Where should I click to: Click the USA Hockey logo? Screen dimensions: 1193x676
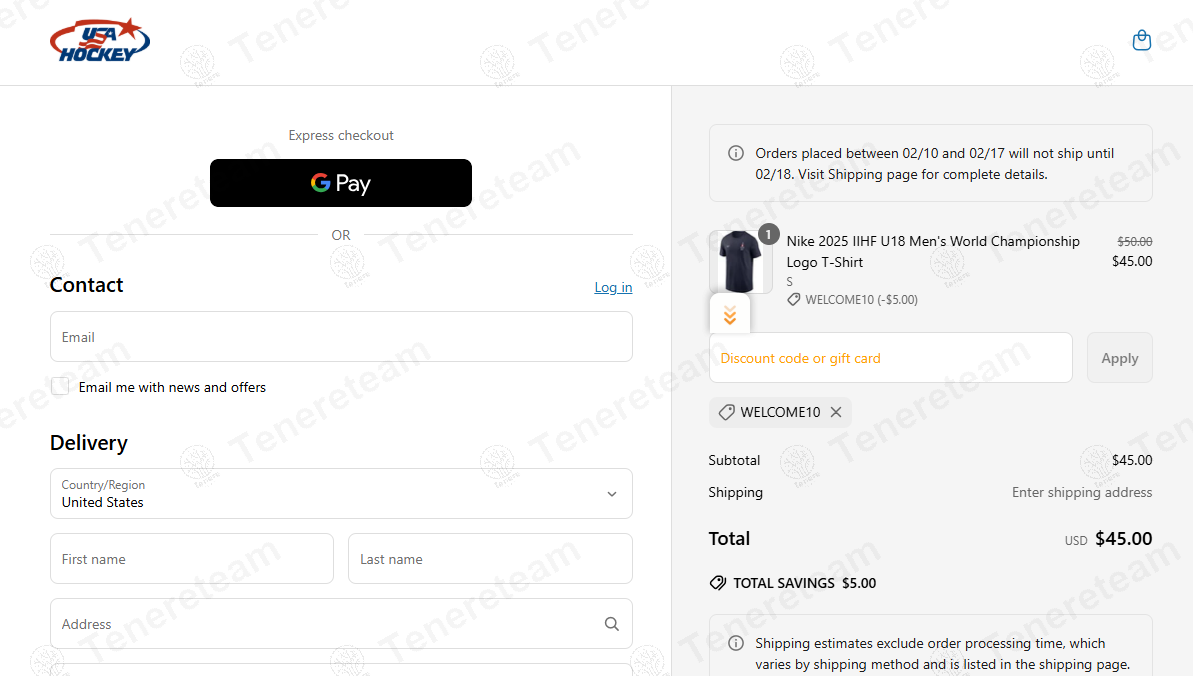tap(100, 40)
